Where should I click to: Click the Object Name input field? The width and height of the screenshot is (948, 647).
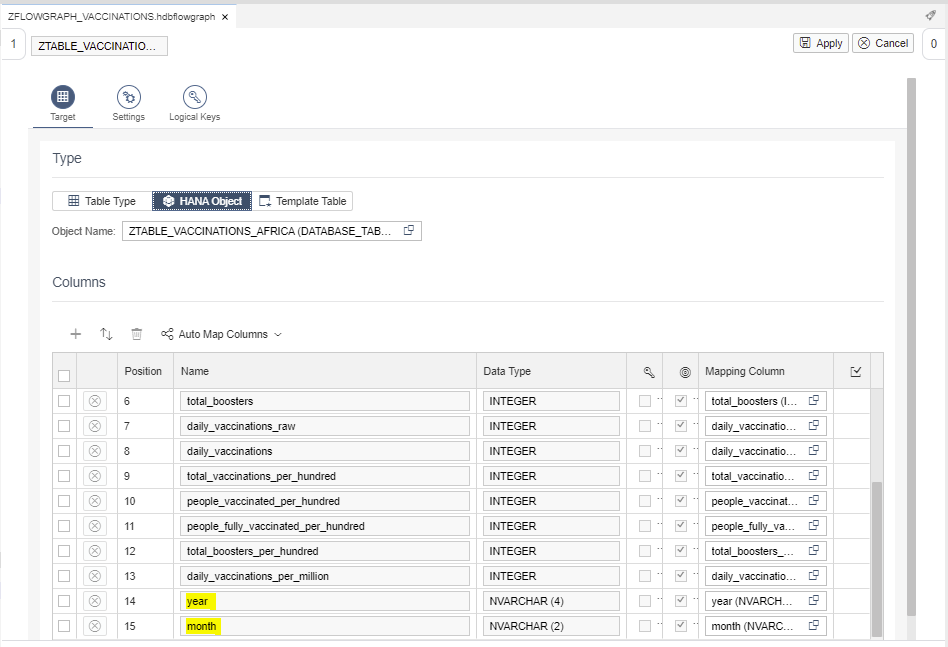pyautogui.click(x=271, y=231)
